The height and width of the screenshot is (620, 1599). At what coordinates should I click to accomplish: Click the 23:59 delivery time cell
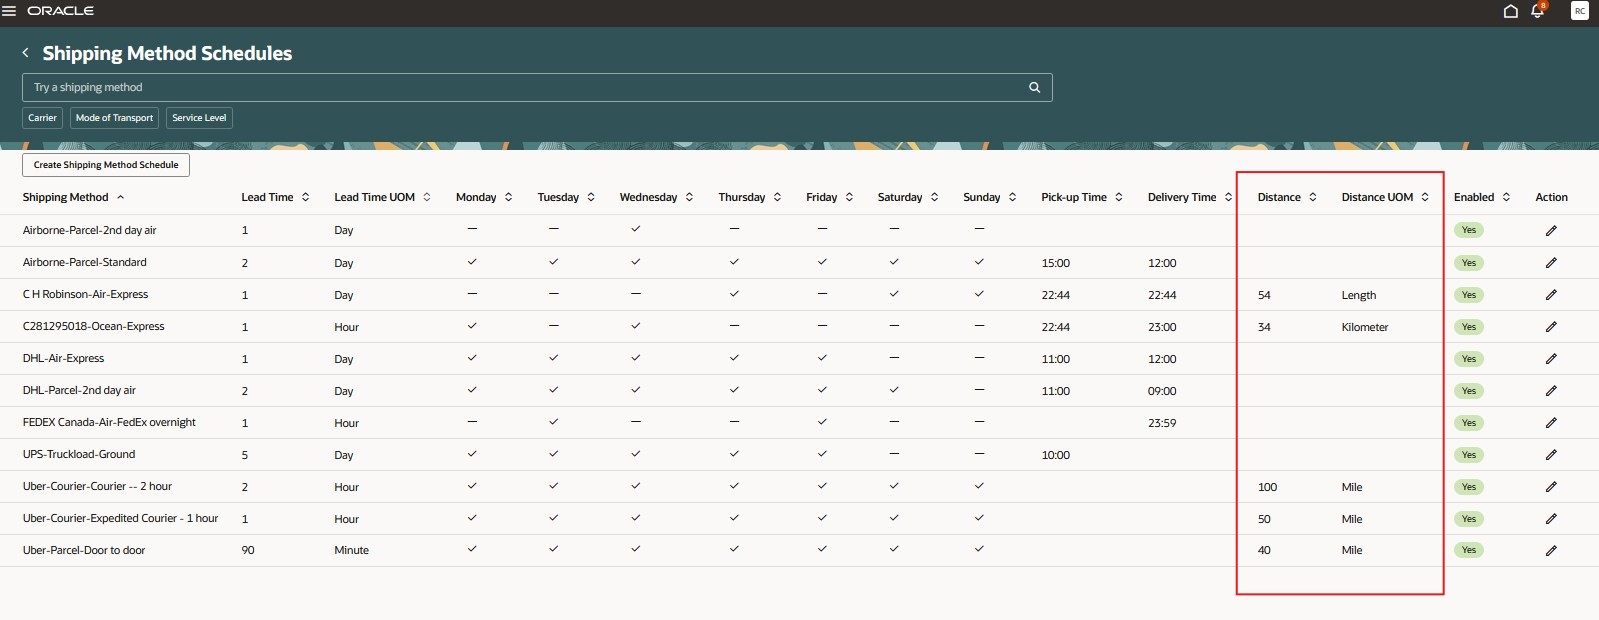1162,423
